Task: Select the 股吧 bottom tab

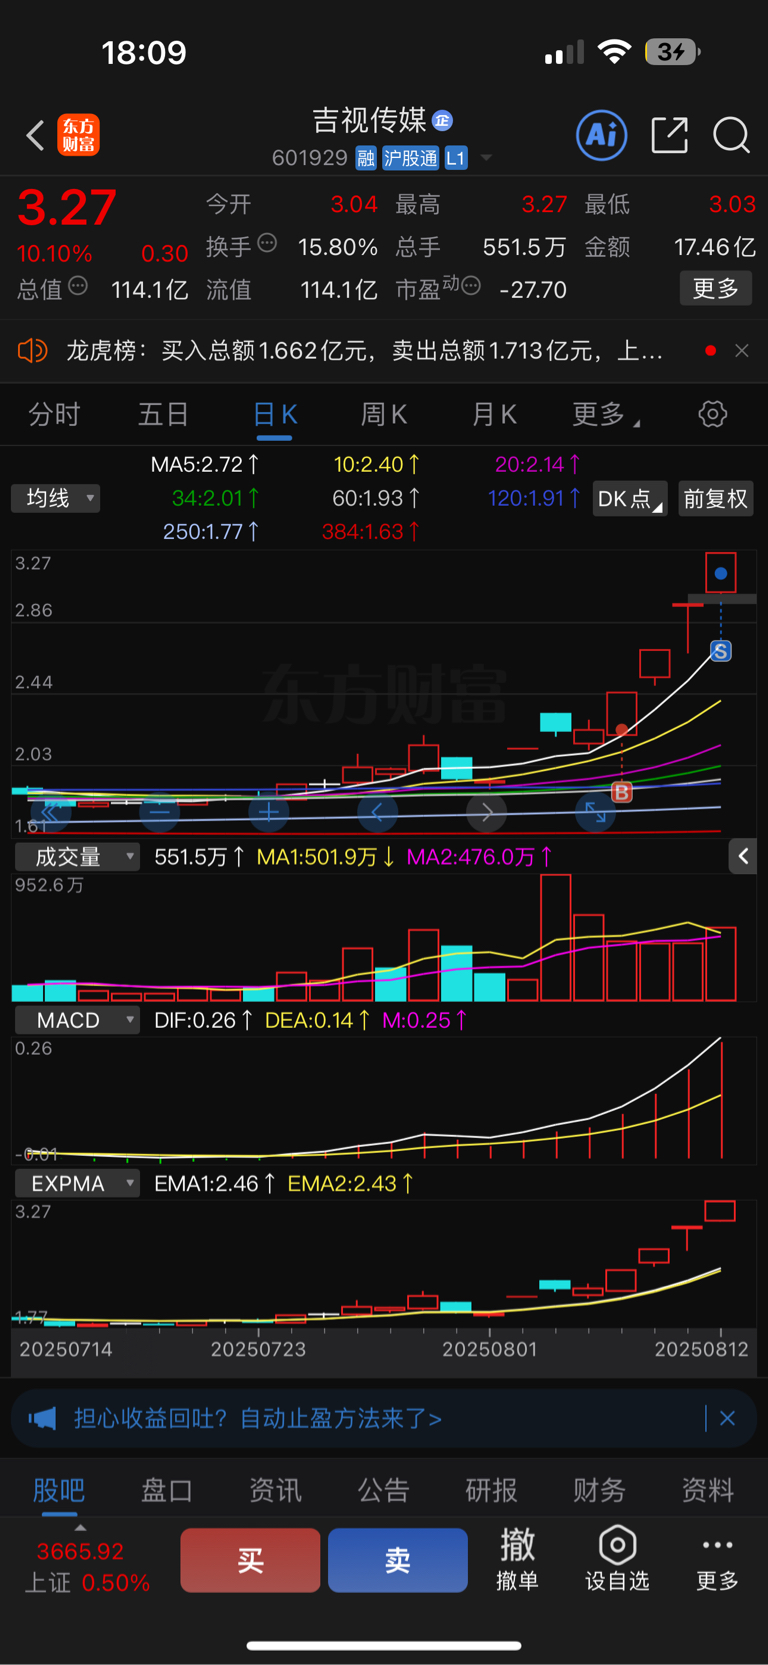Action: point(59,1490)
